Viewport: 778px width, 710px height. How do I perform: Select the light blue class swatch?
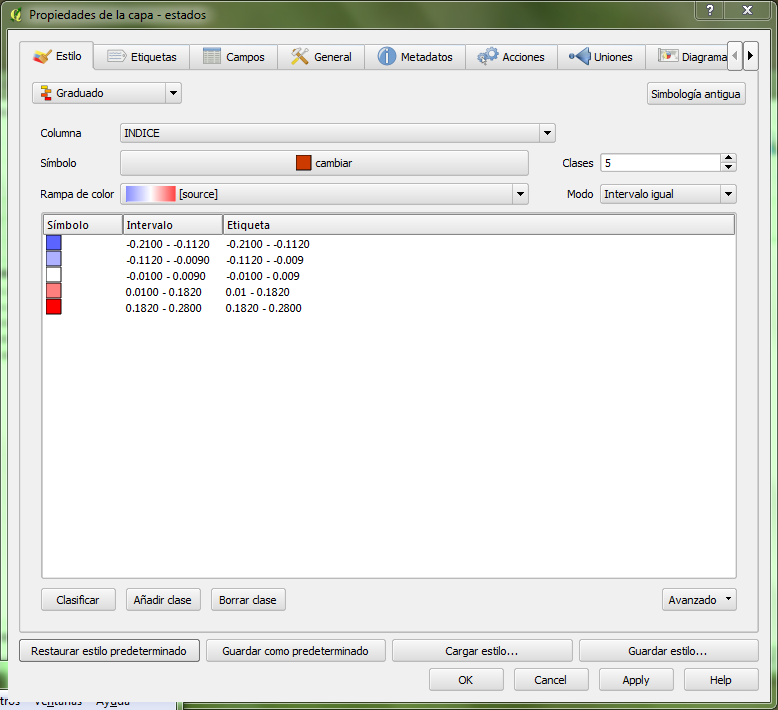click(54, 259)
